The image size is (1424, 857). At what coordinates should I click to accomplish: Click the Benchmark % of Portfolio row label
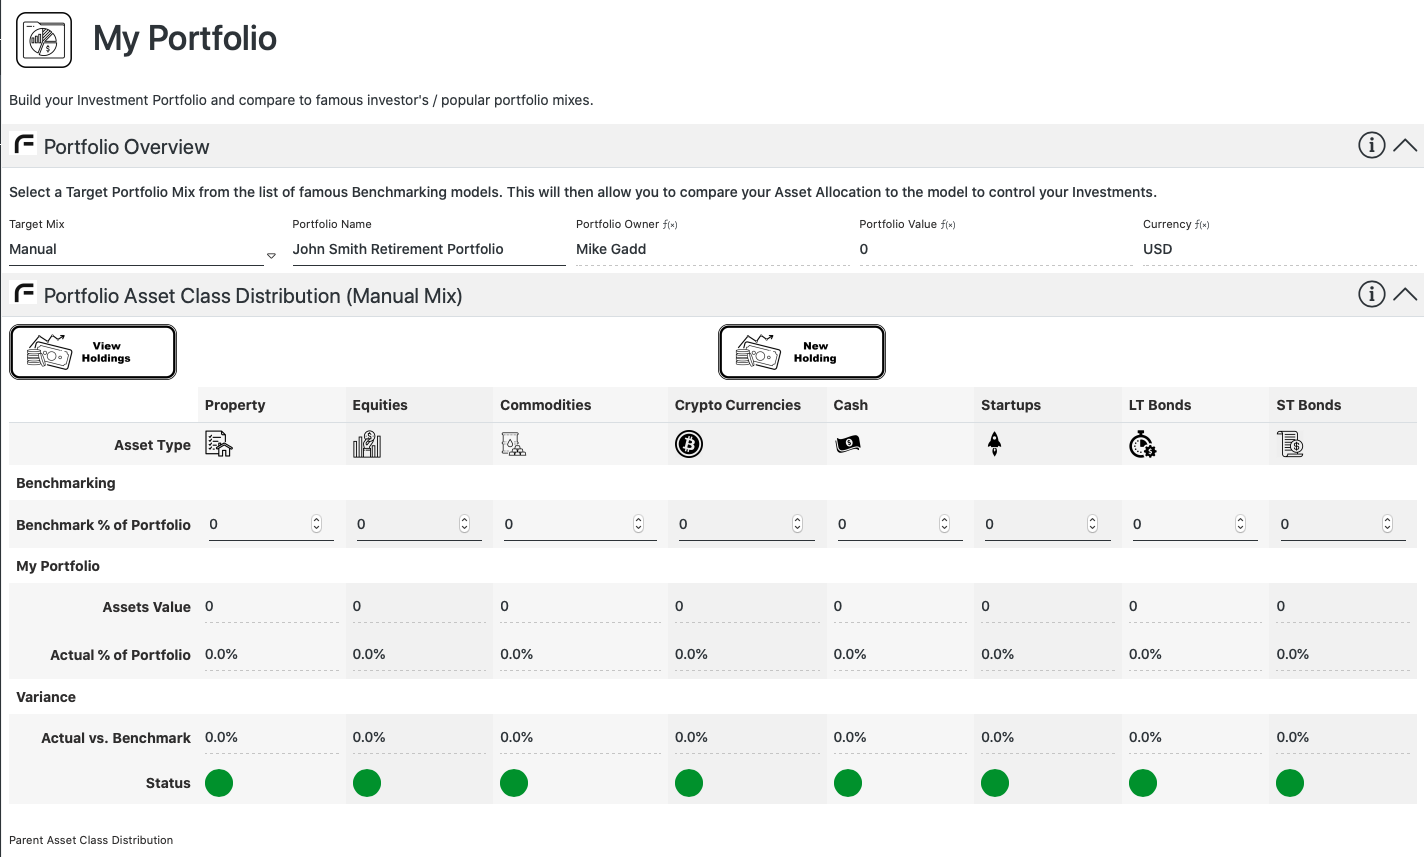tap(103, 525)
